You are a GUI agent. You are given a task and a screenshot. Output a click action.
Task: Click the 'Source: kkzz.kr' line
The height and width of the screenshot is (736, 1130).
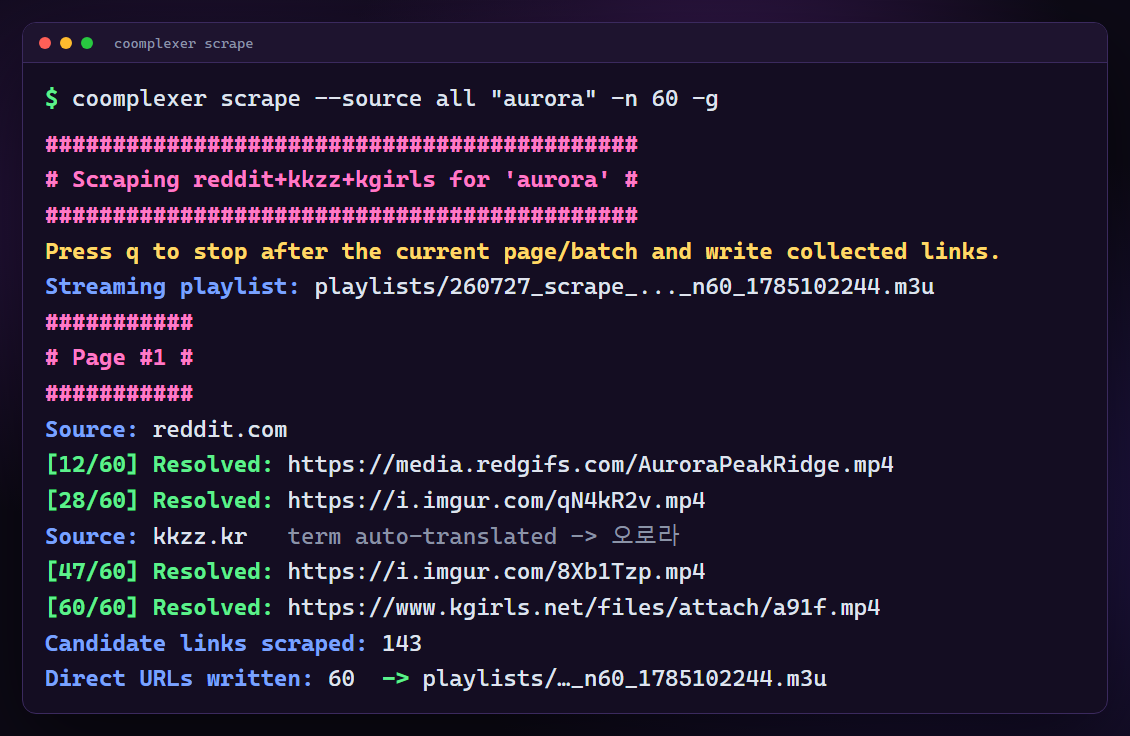click(146, 536)
